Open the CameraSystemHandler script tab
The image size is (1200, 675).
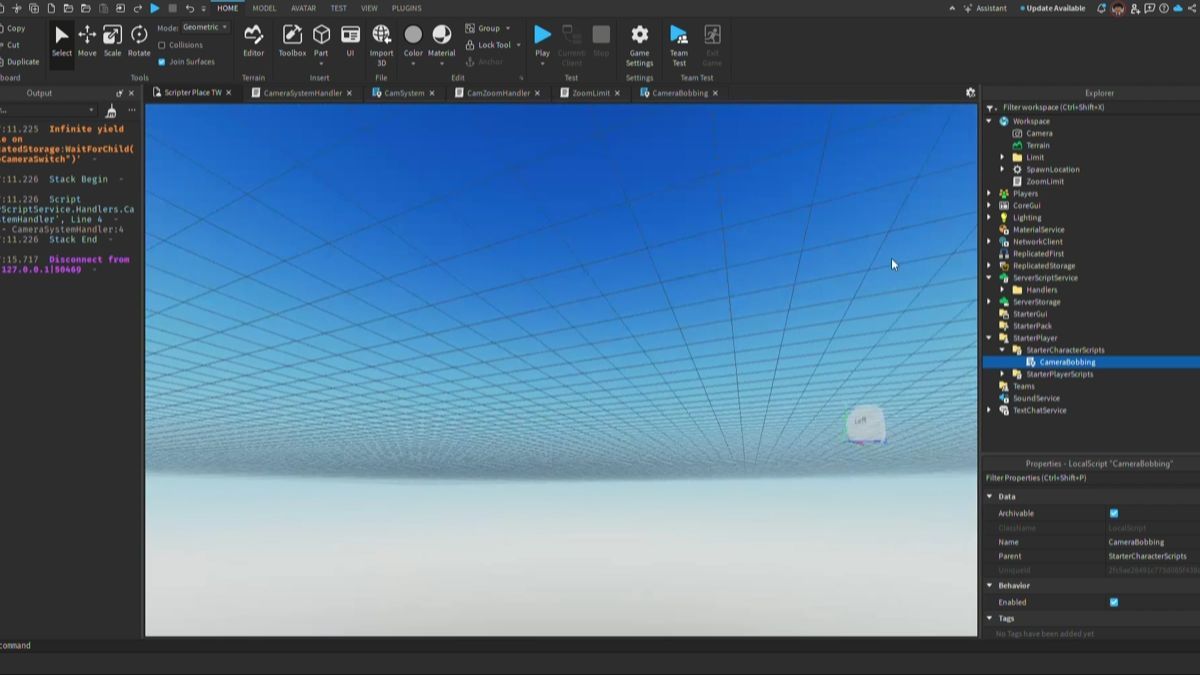[x=302, y=93]
